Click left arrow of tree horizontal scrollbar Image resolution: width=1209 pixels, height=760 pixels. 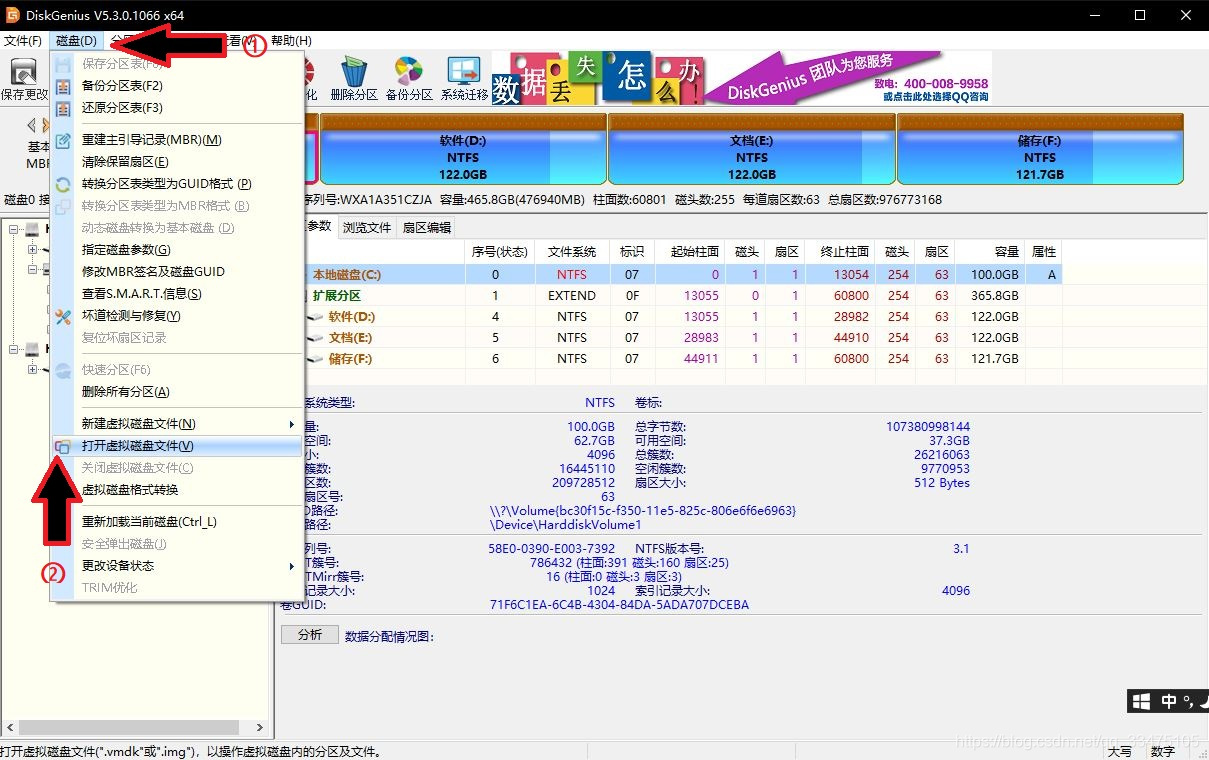click(10, 728)
